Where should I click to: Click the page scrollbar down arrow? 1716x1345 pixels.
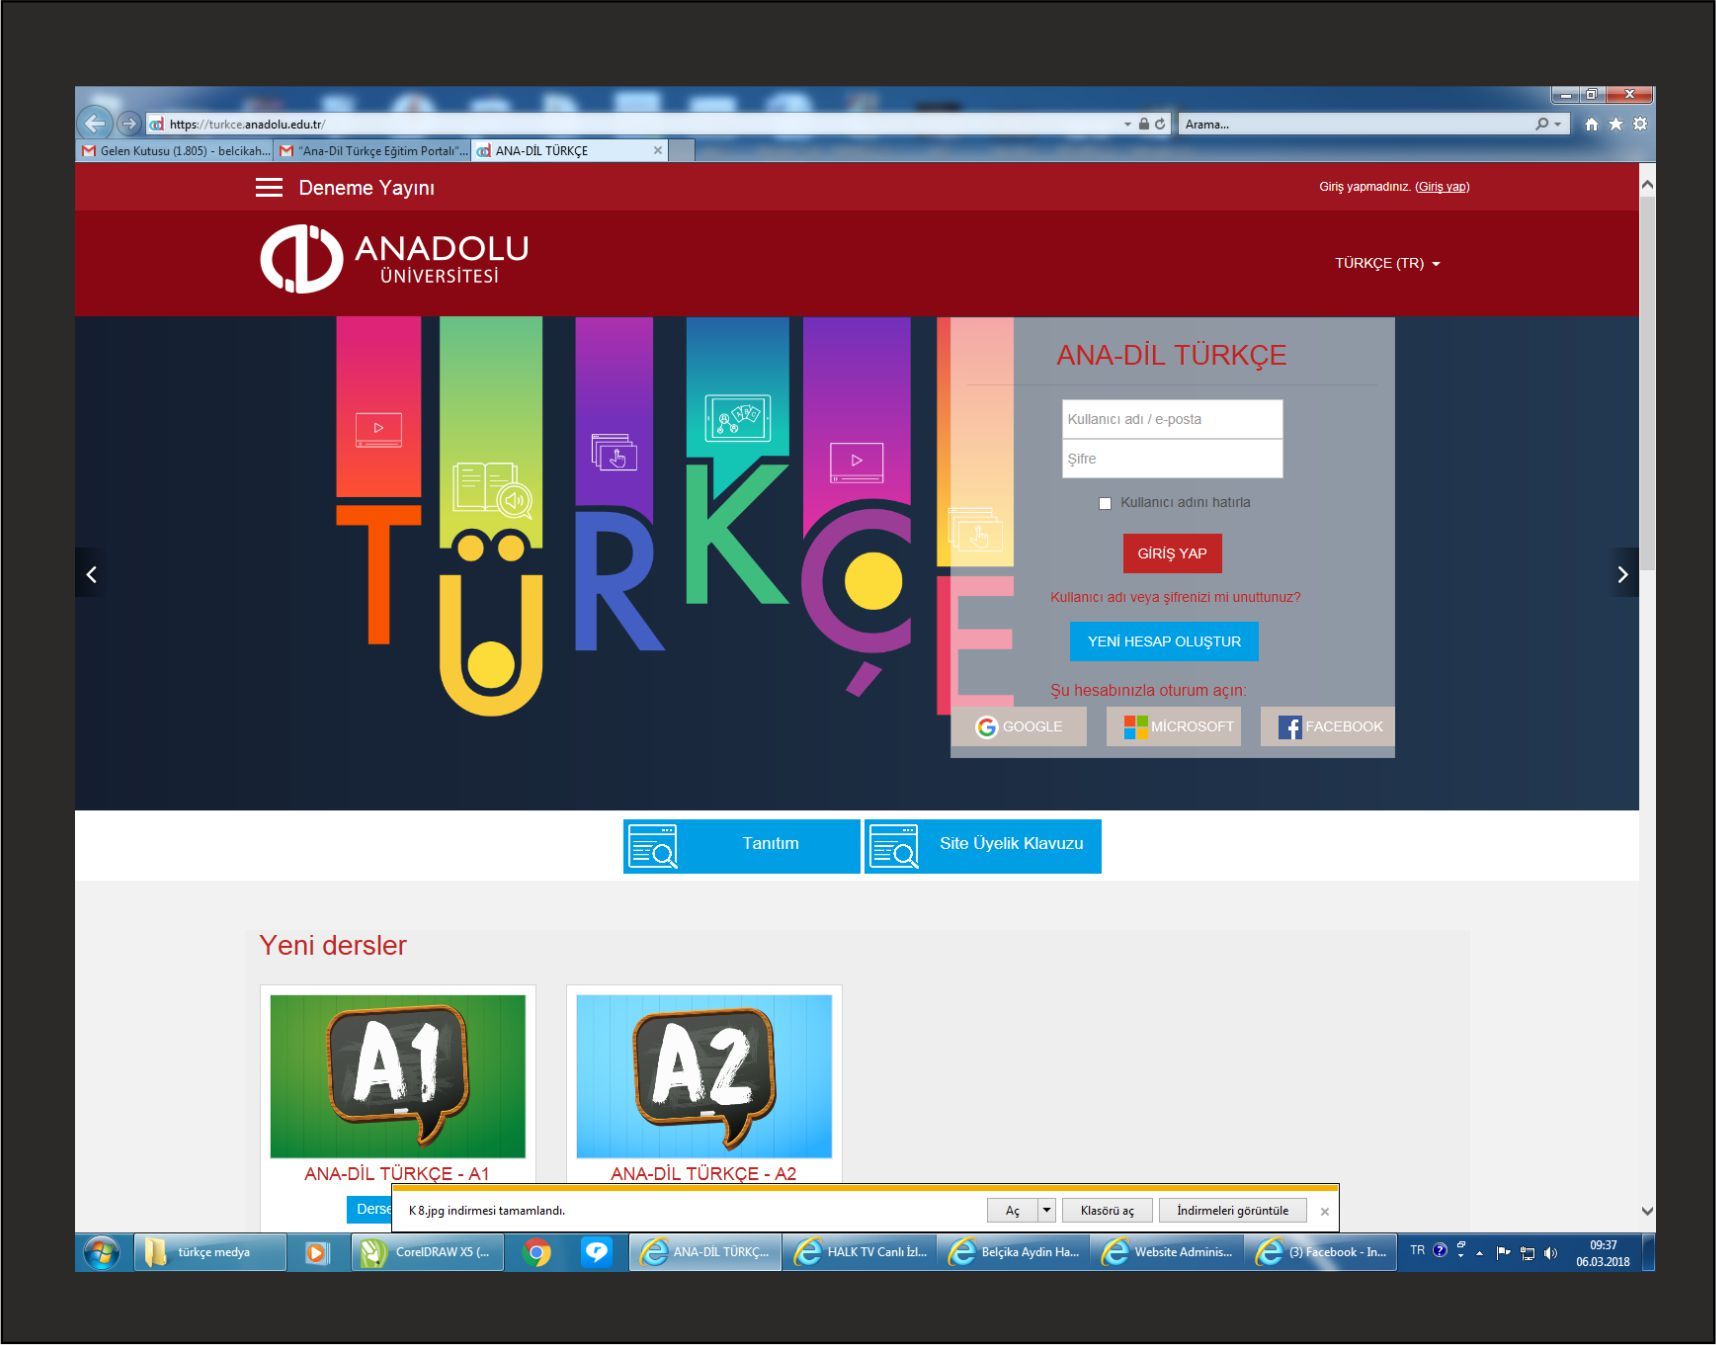coord(1647,1211)
